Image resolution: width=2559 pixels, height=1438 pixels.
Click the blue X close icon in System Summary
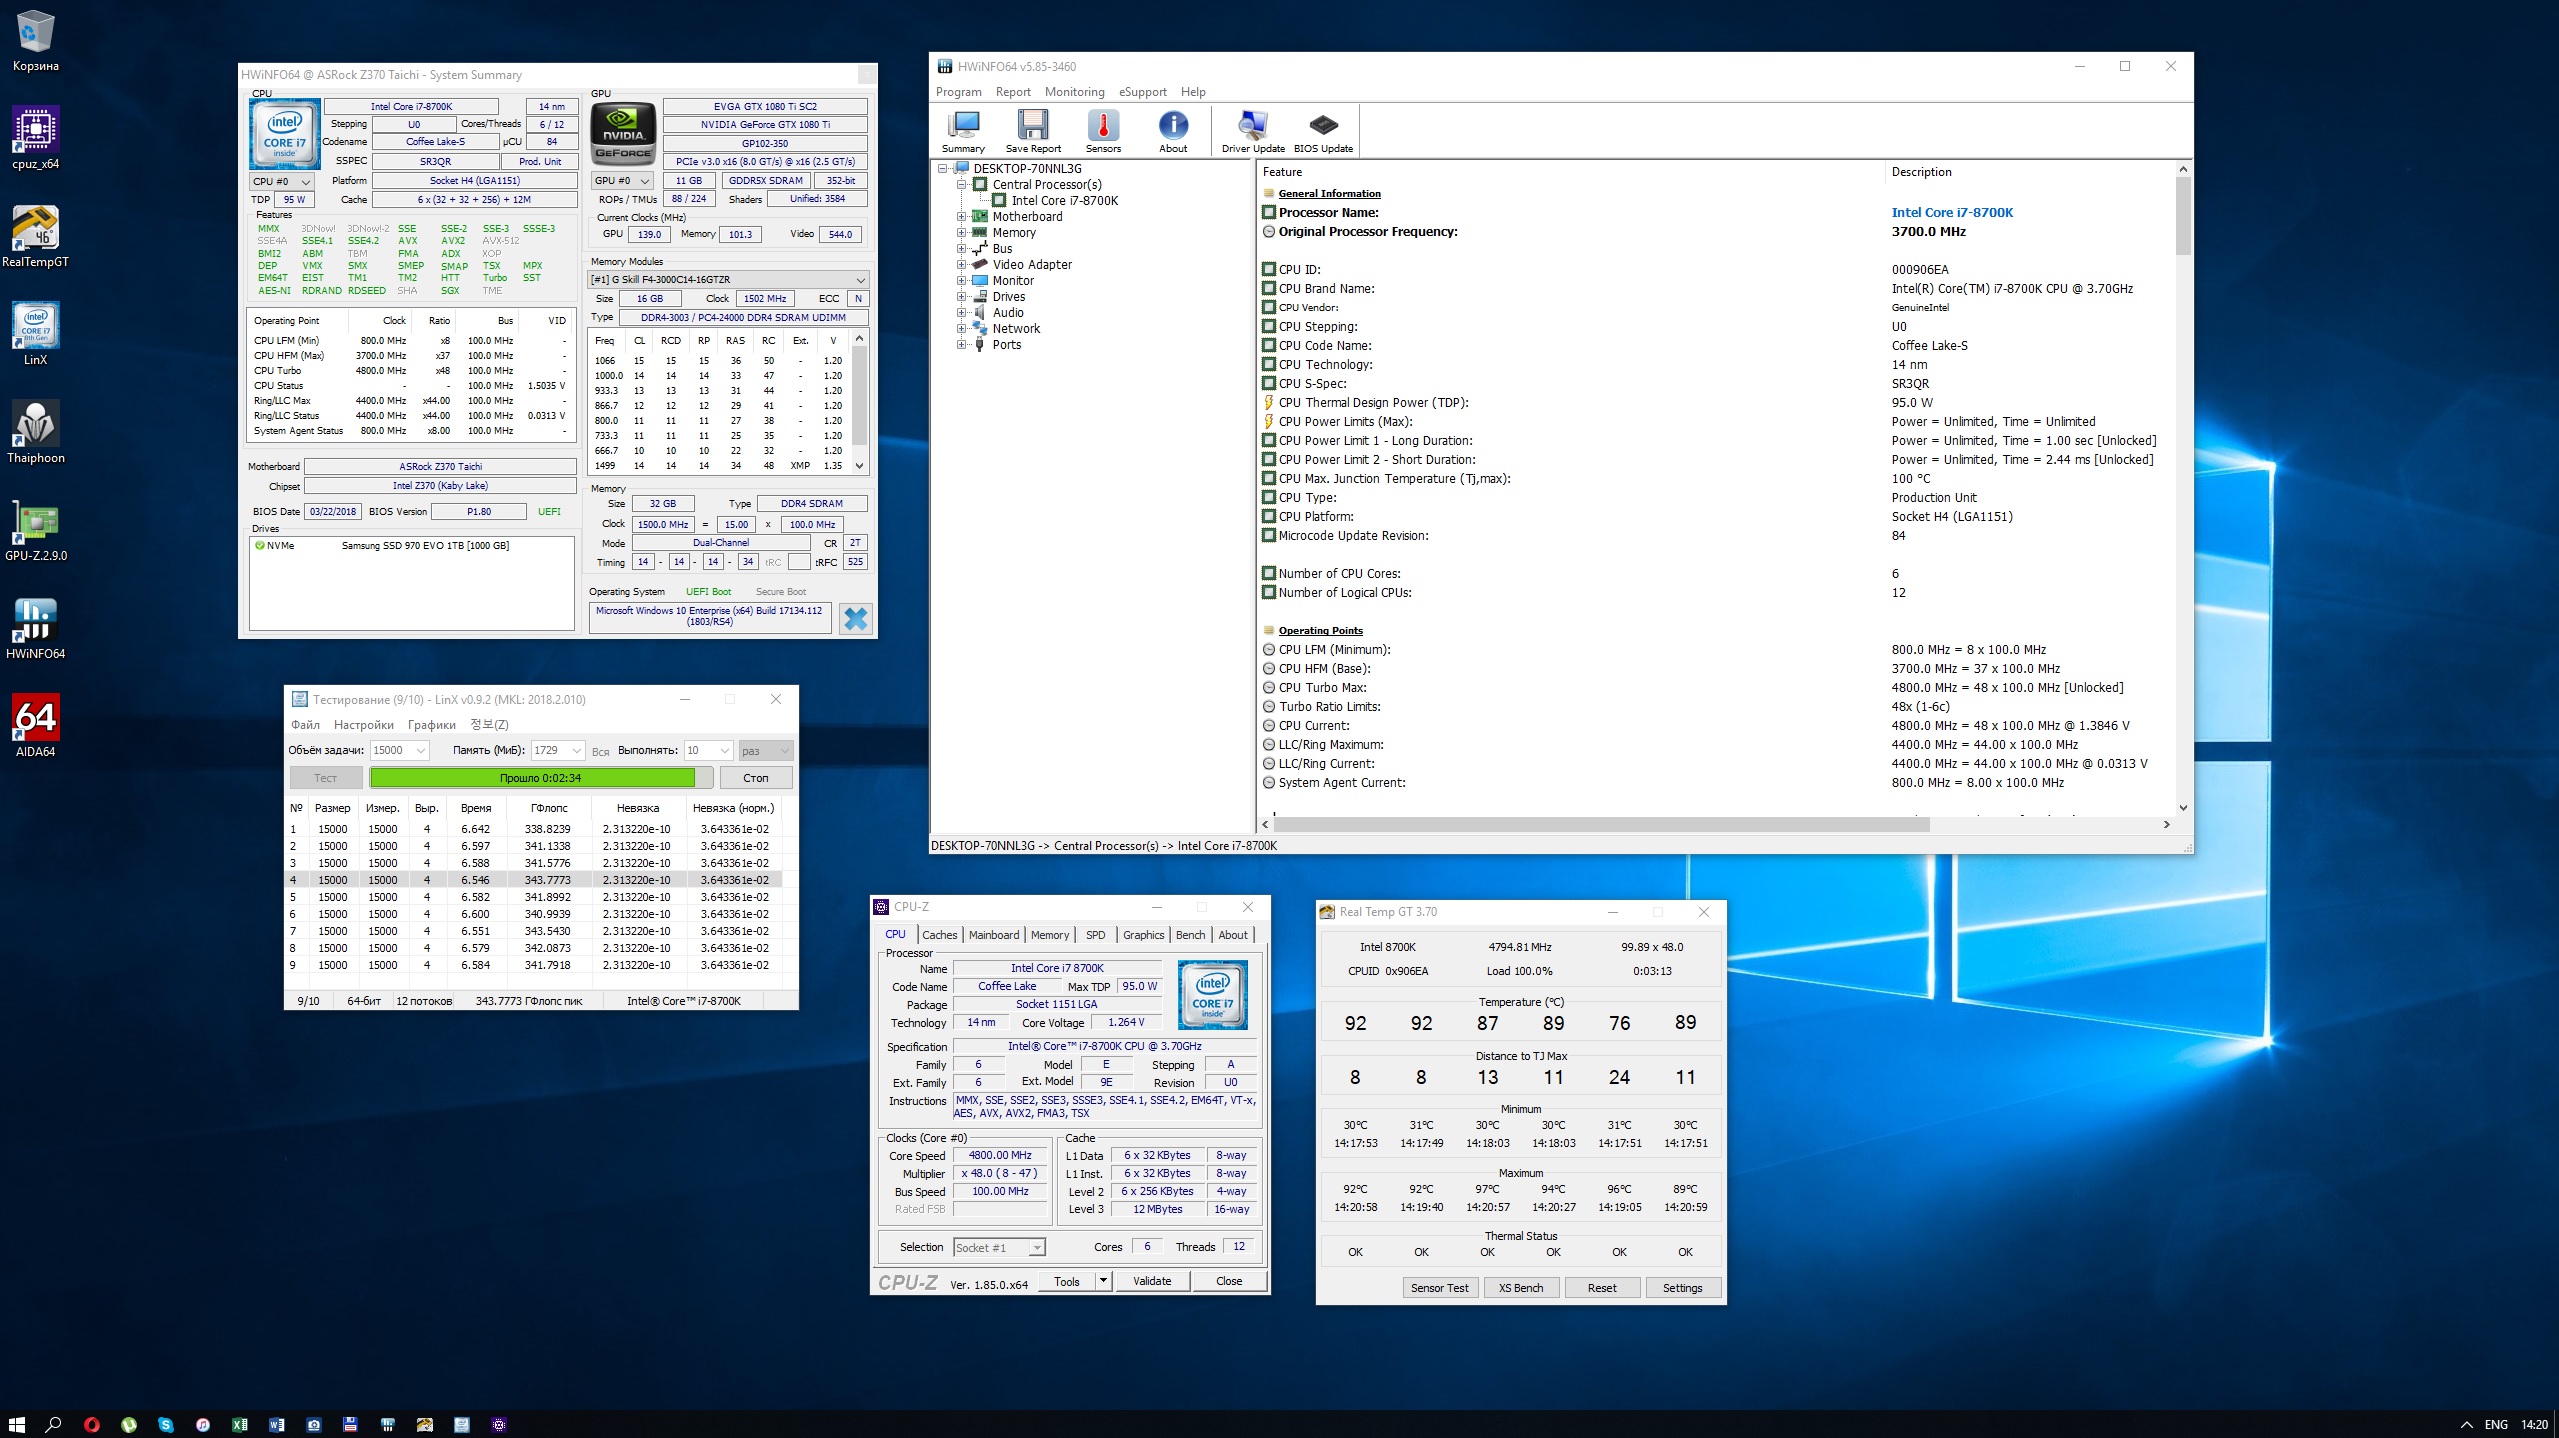point(855,619)
